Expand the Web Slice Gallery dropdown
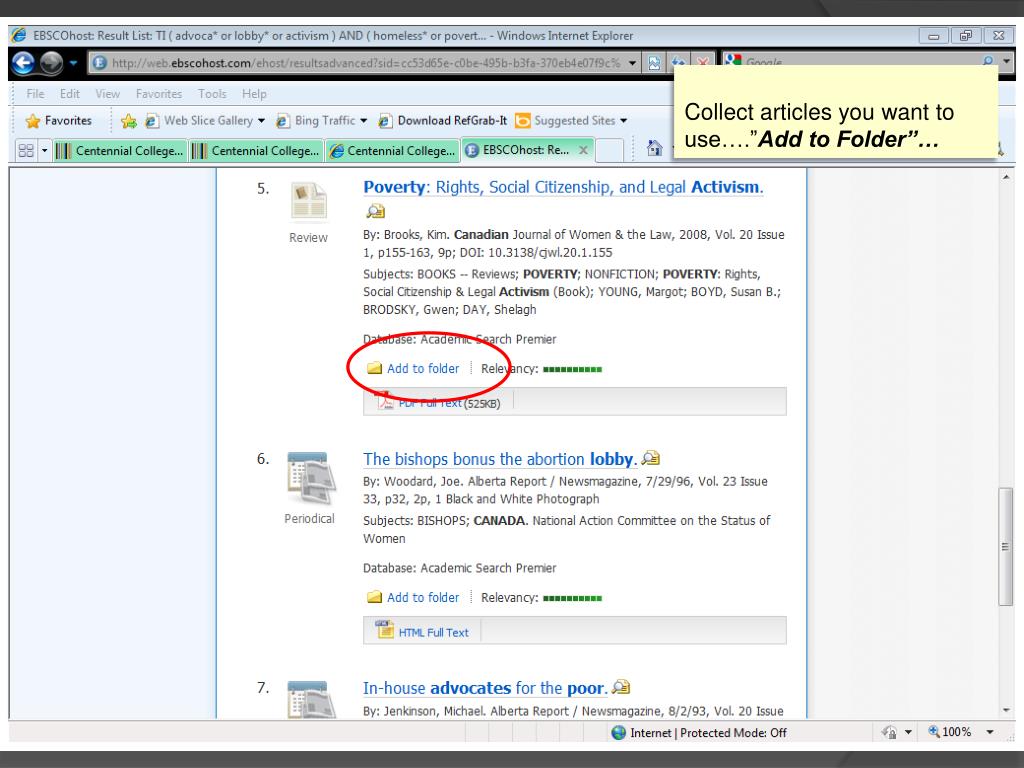The height and width of the screenshot is (768, 1024). click(261, 121)
